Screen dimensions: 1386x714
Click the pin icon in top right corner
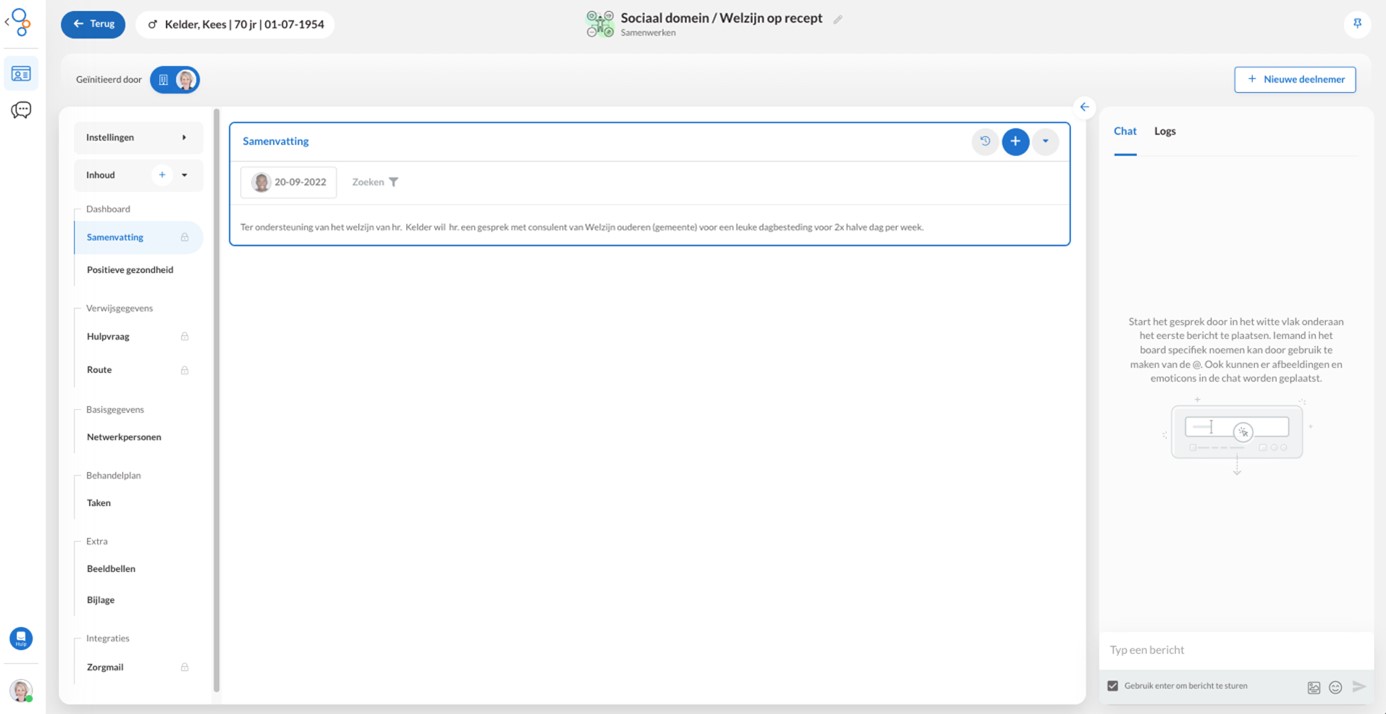[x=1357, y=23]
